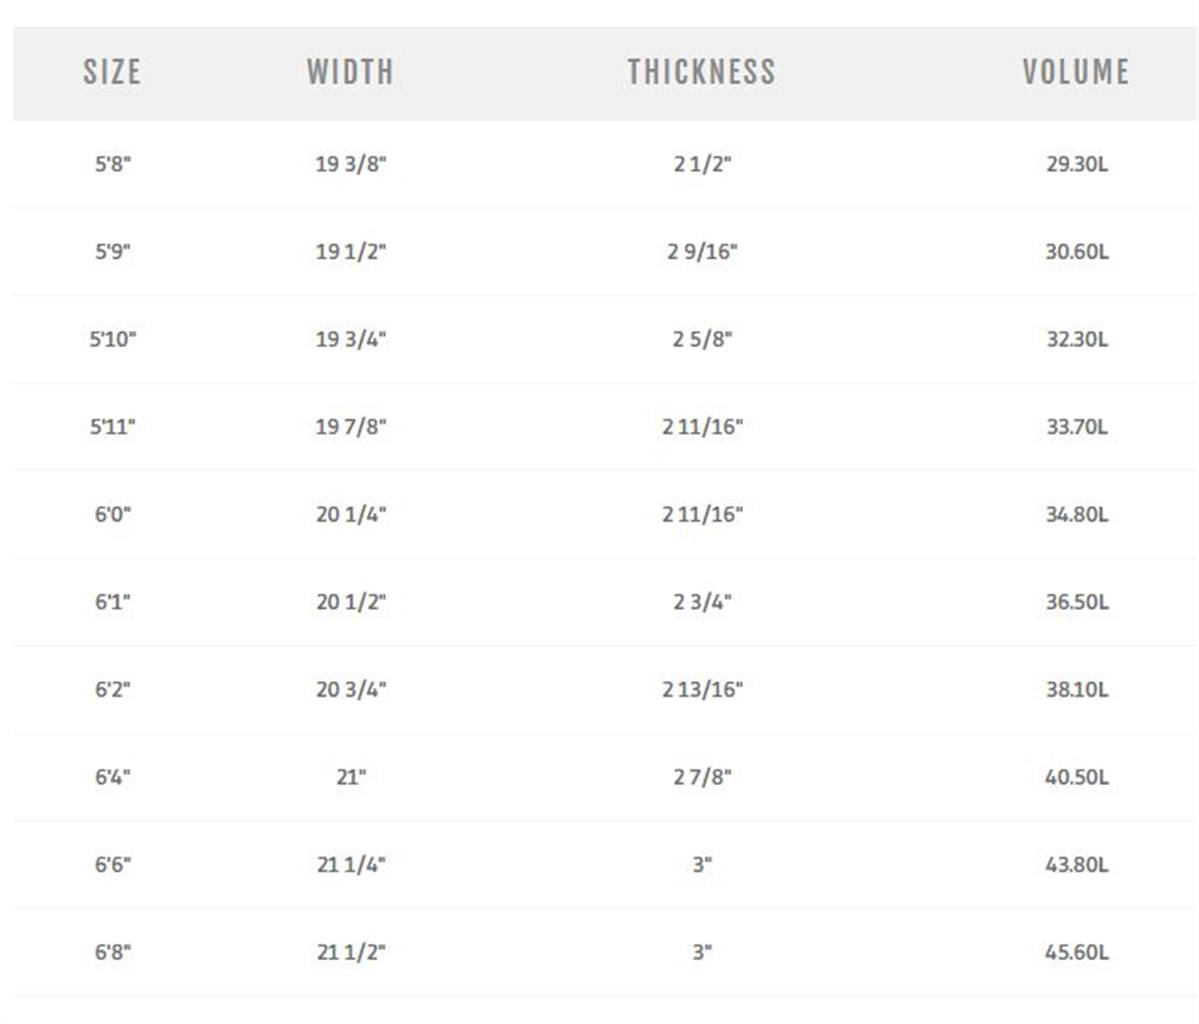Click the 2 13/16" thickness value

[702, 689]
